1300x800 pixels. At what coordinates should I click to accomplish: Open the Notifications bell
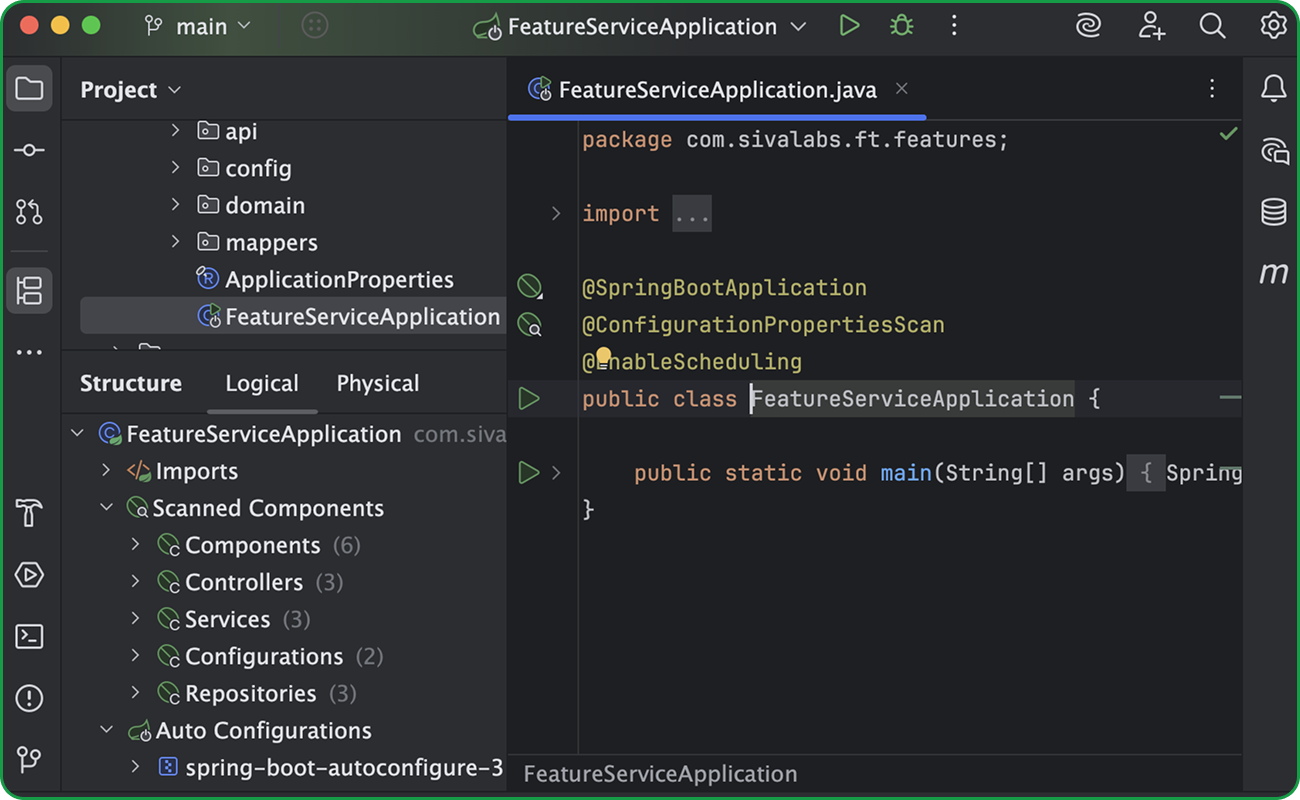pyautogui.click(x=1273, y=89)
